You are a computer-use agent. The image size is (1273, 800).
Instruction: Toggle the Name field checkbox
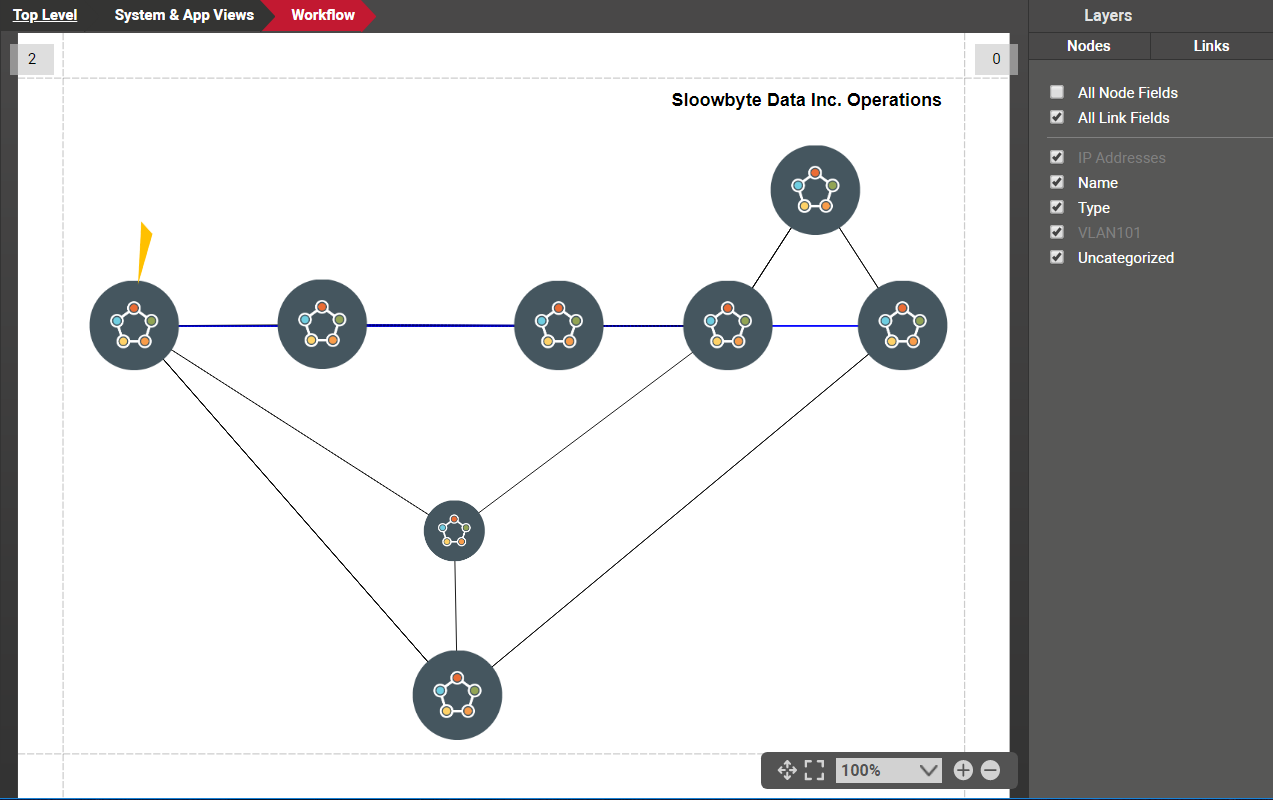pos(1057,182)
